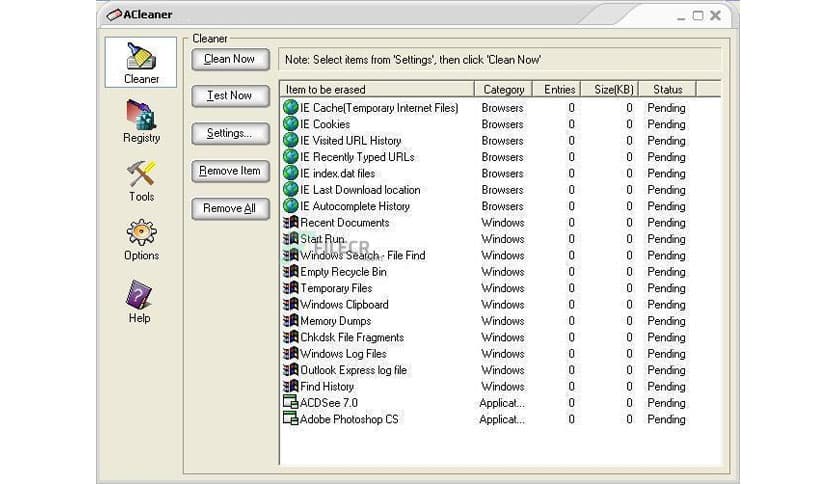Open the Cleaner section in sidebar

(x=141, y=62)
